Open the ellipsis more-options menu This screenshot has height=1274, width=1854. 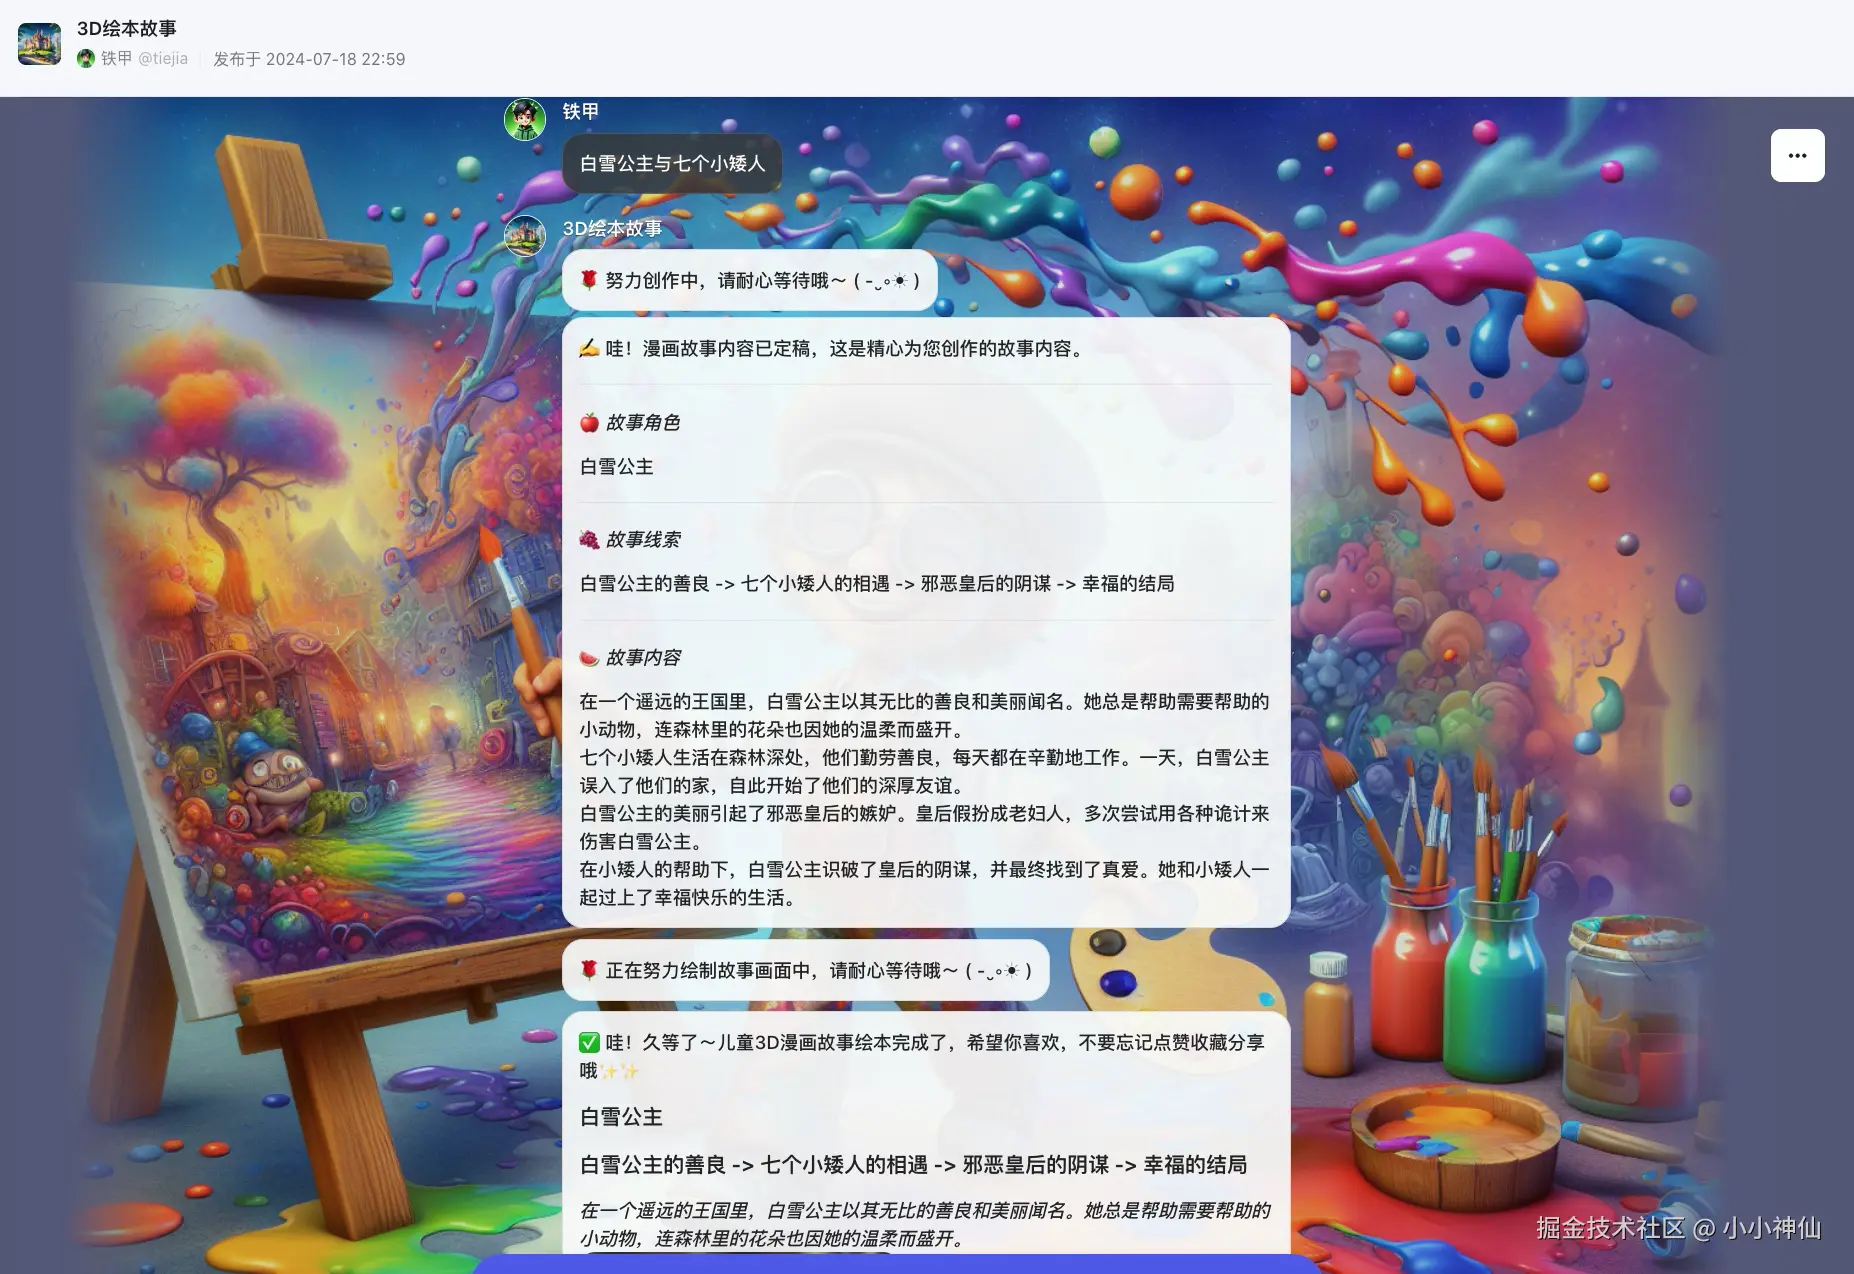[x=1797, y=155]
